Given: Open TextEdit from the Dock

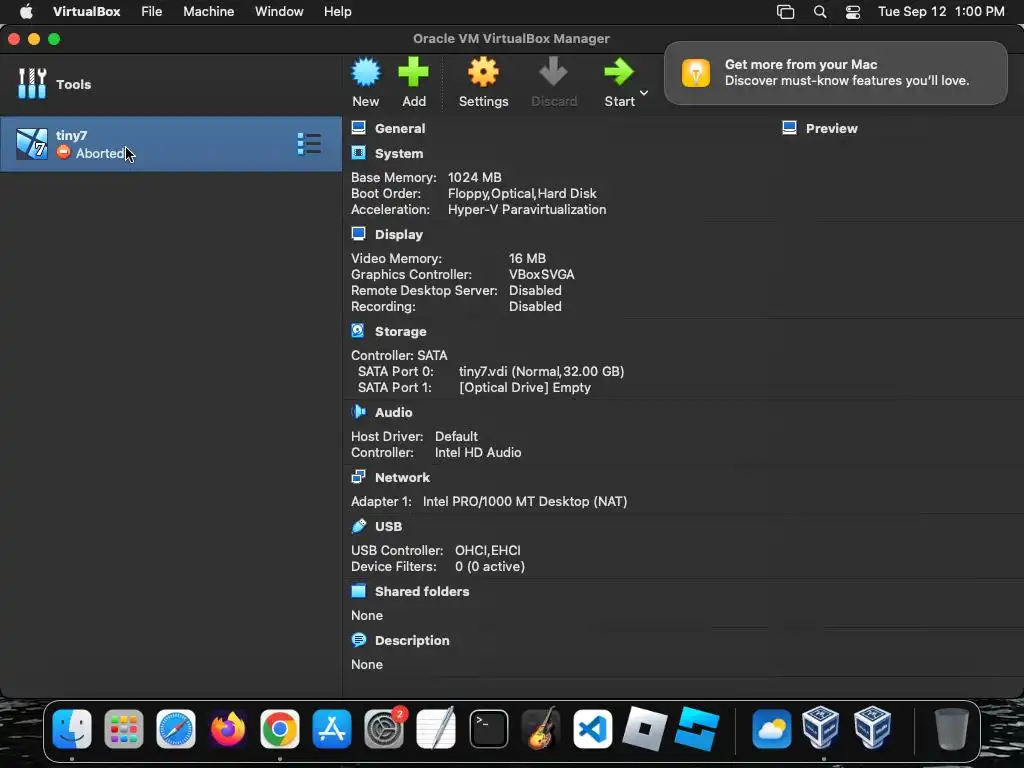Looking at the screenshot, I should pos(436,729).
